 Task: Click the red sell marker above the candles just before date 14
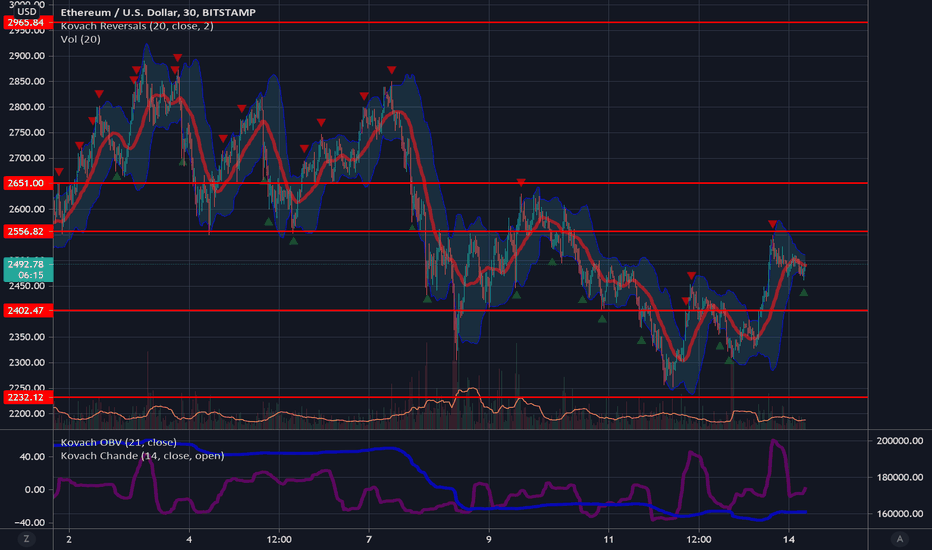tap(772, 224)
